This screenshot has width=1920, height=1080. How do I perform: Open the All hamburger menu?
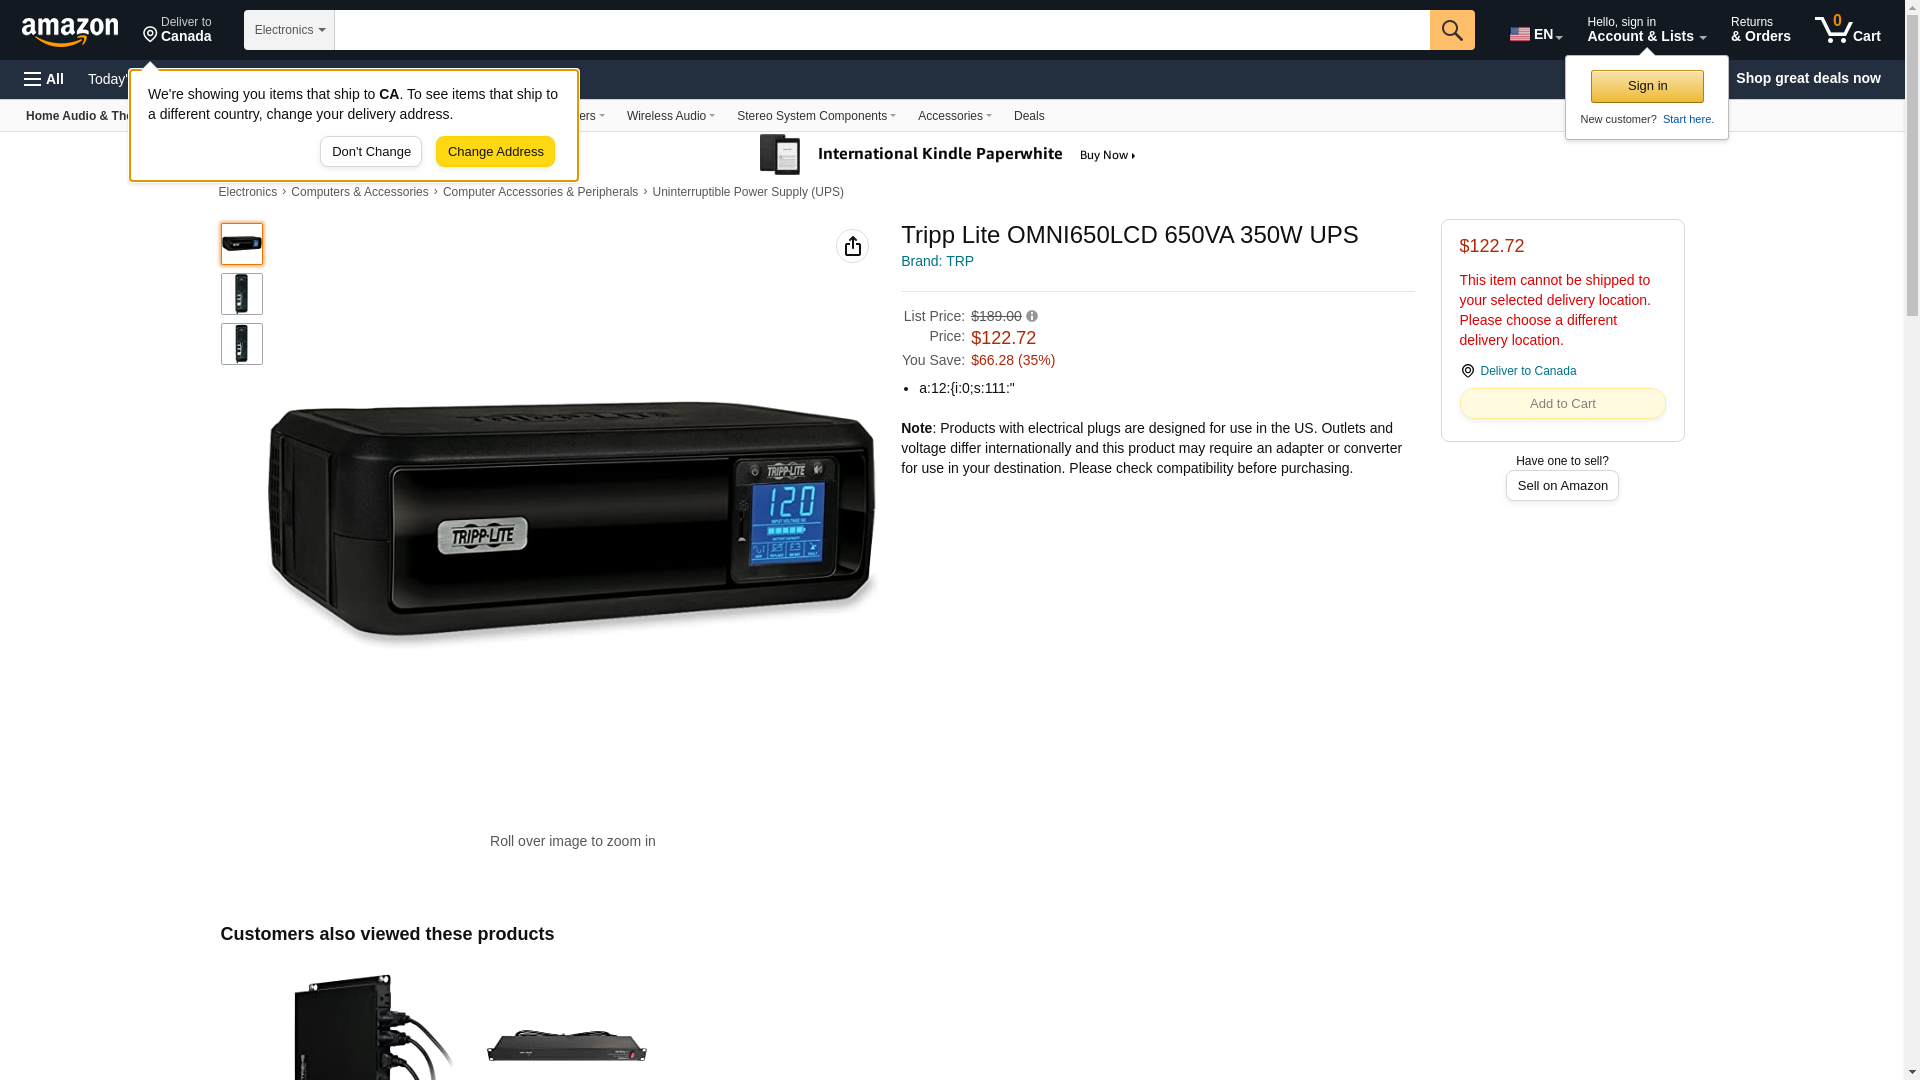coord(44,79)
